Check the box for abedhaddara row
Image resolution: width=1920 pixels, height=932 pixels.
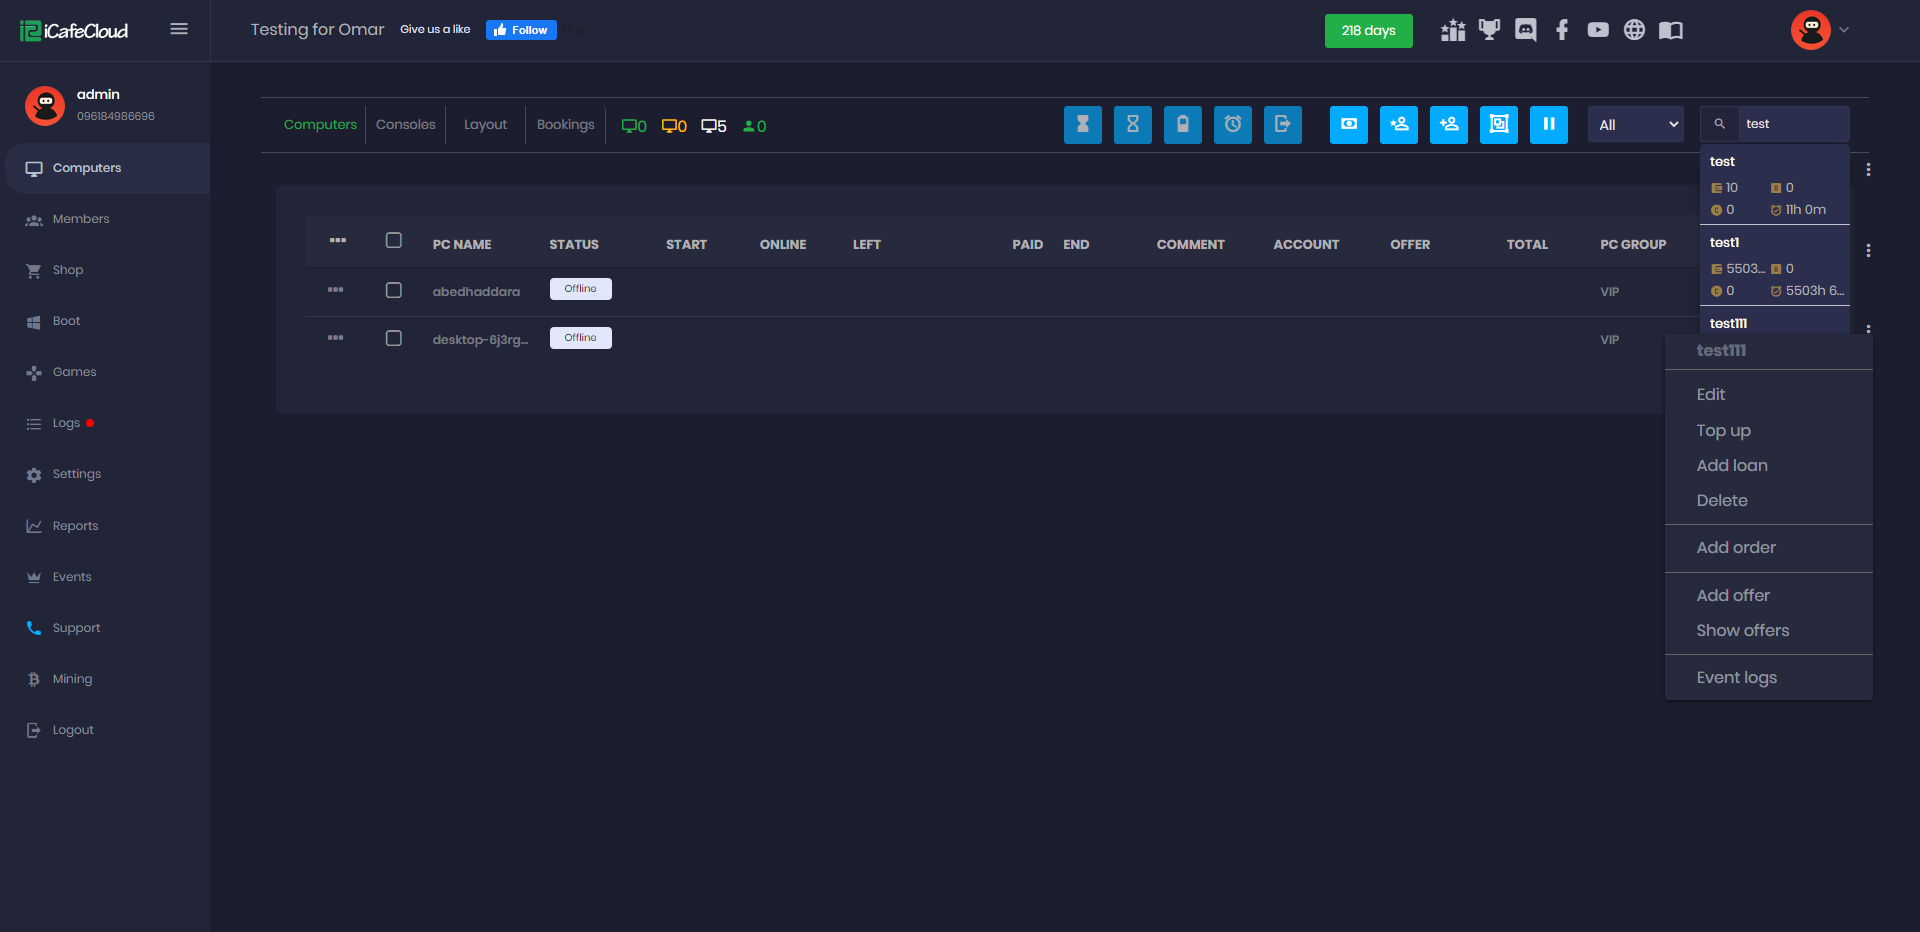pos(394,290)
